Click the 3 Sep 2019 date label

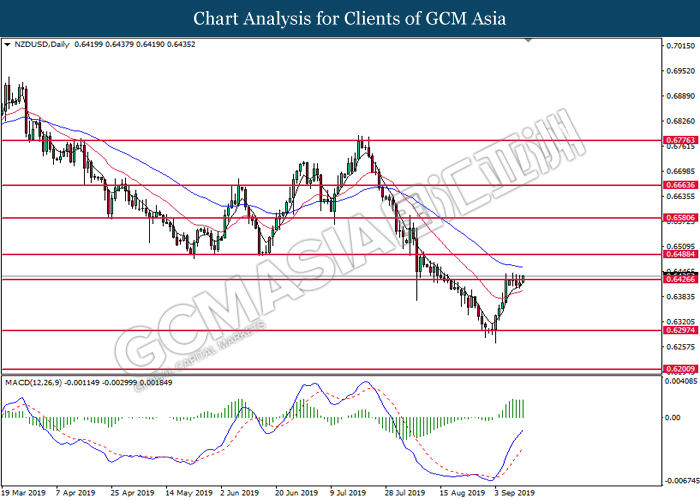click(514, 493)
